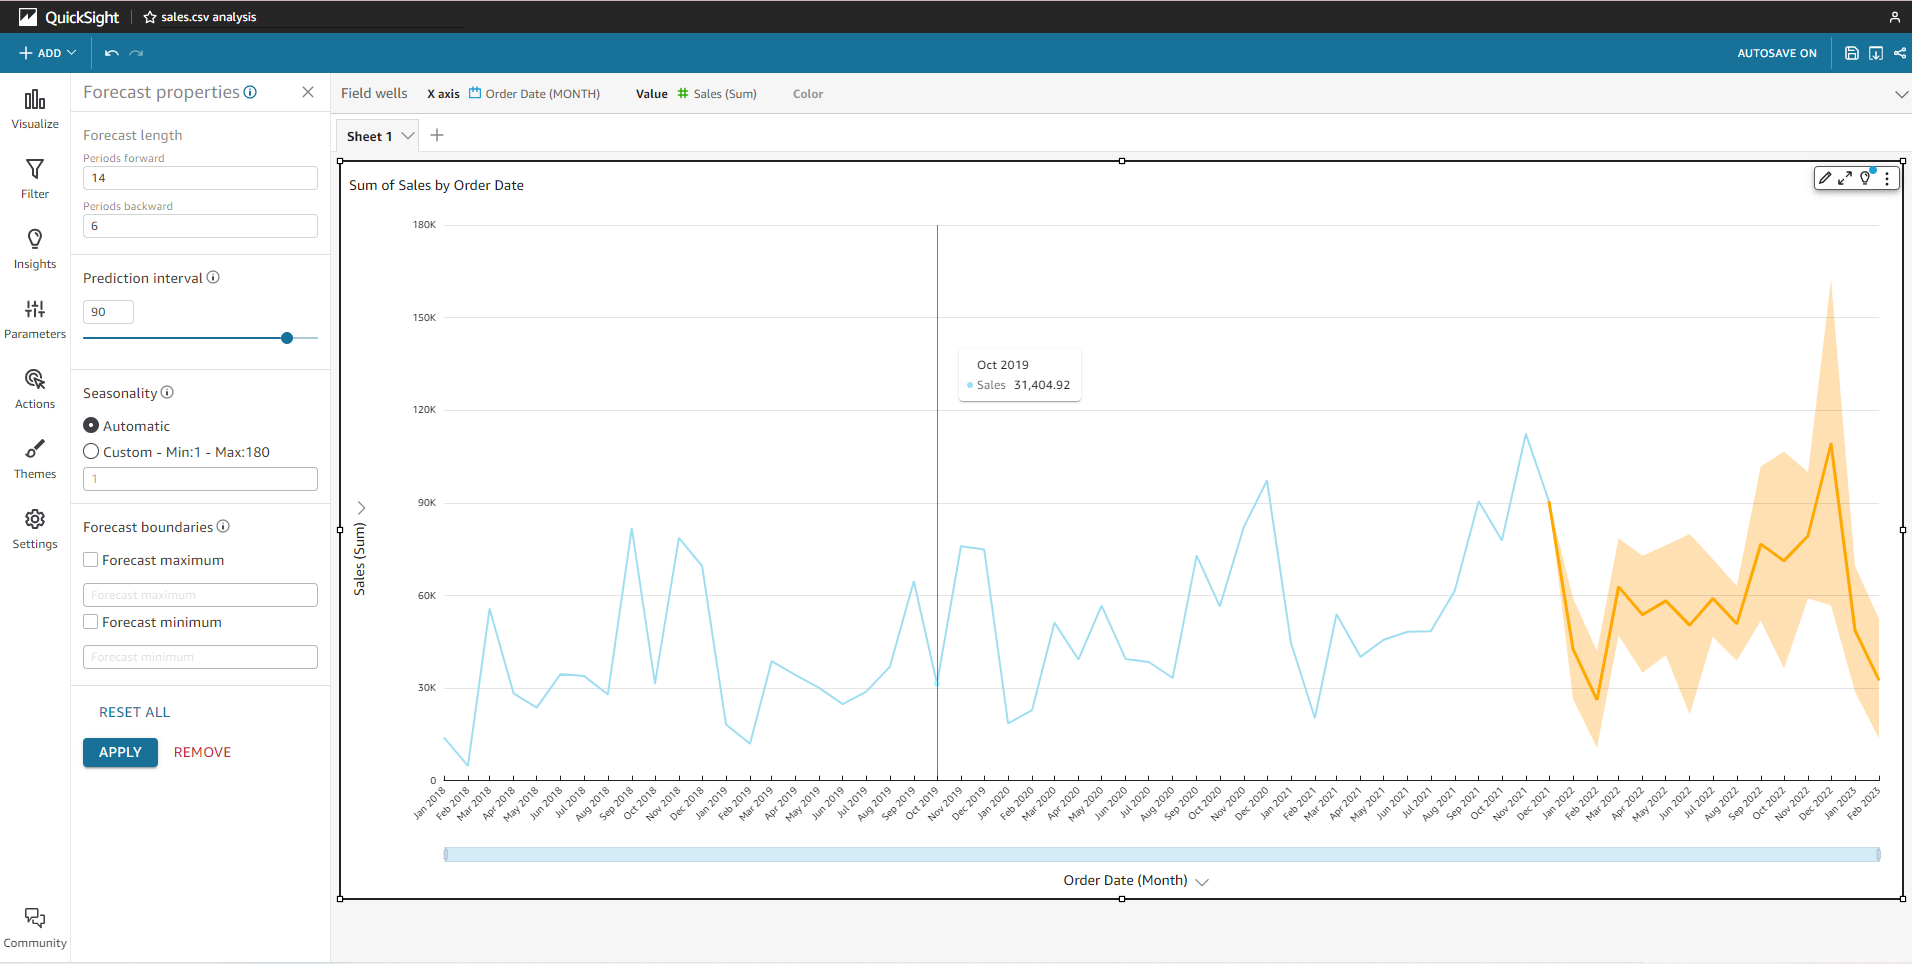The height and width of the screenshot is (964, 1912).
Task: Click the visual format pencil icon
Action: click(x=1825, y=178)
